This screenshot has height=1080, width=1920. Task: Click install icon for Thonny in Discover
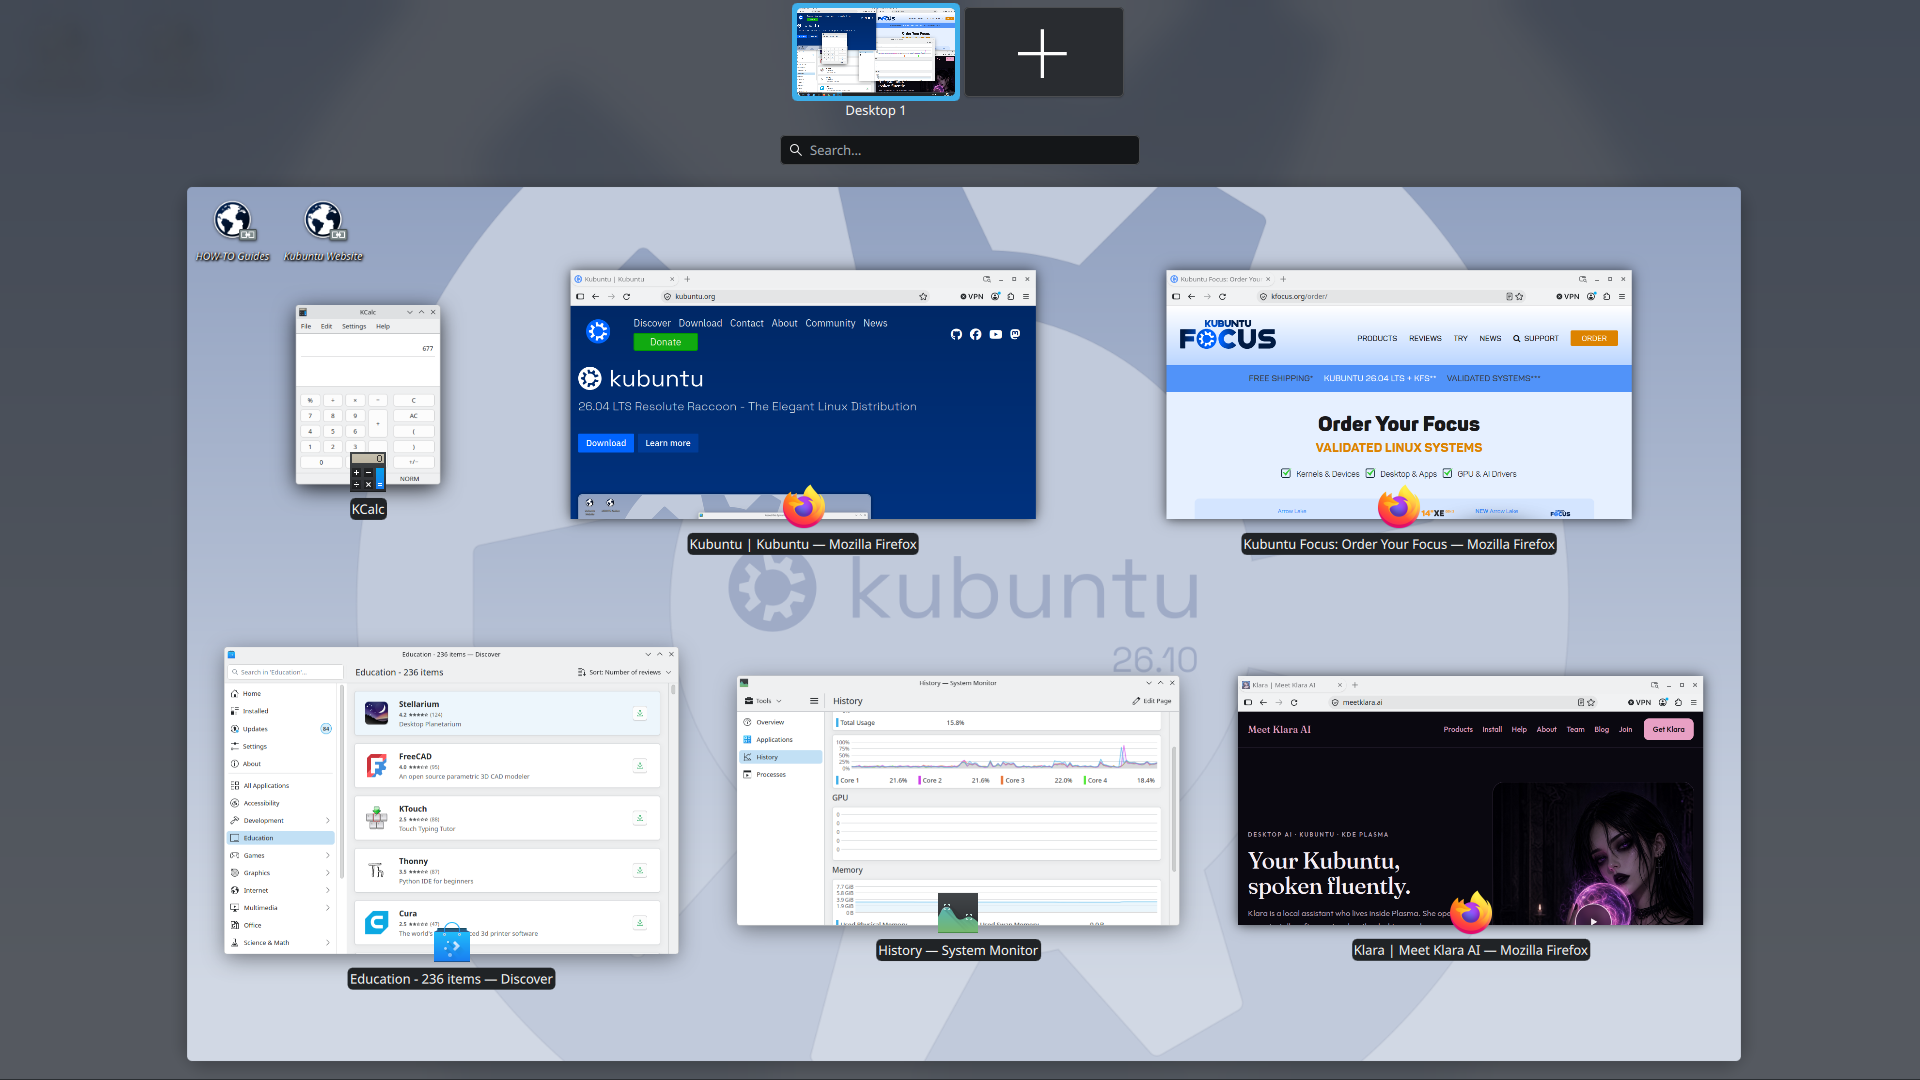(x=640, y=870)
